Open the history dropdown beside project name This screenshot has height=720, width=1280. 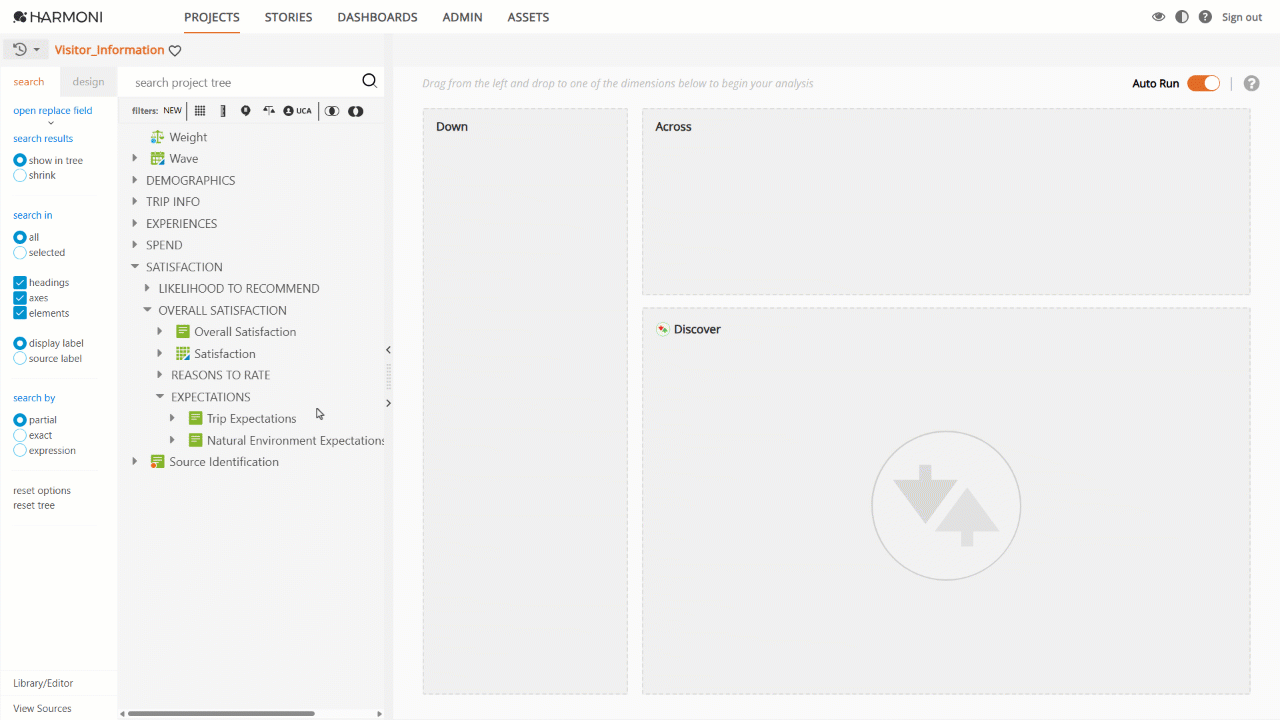pos(26,49)
